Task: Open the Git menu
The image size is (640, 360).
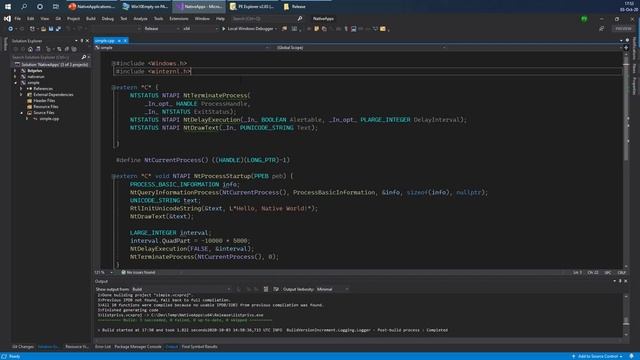Action: 58,19
